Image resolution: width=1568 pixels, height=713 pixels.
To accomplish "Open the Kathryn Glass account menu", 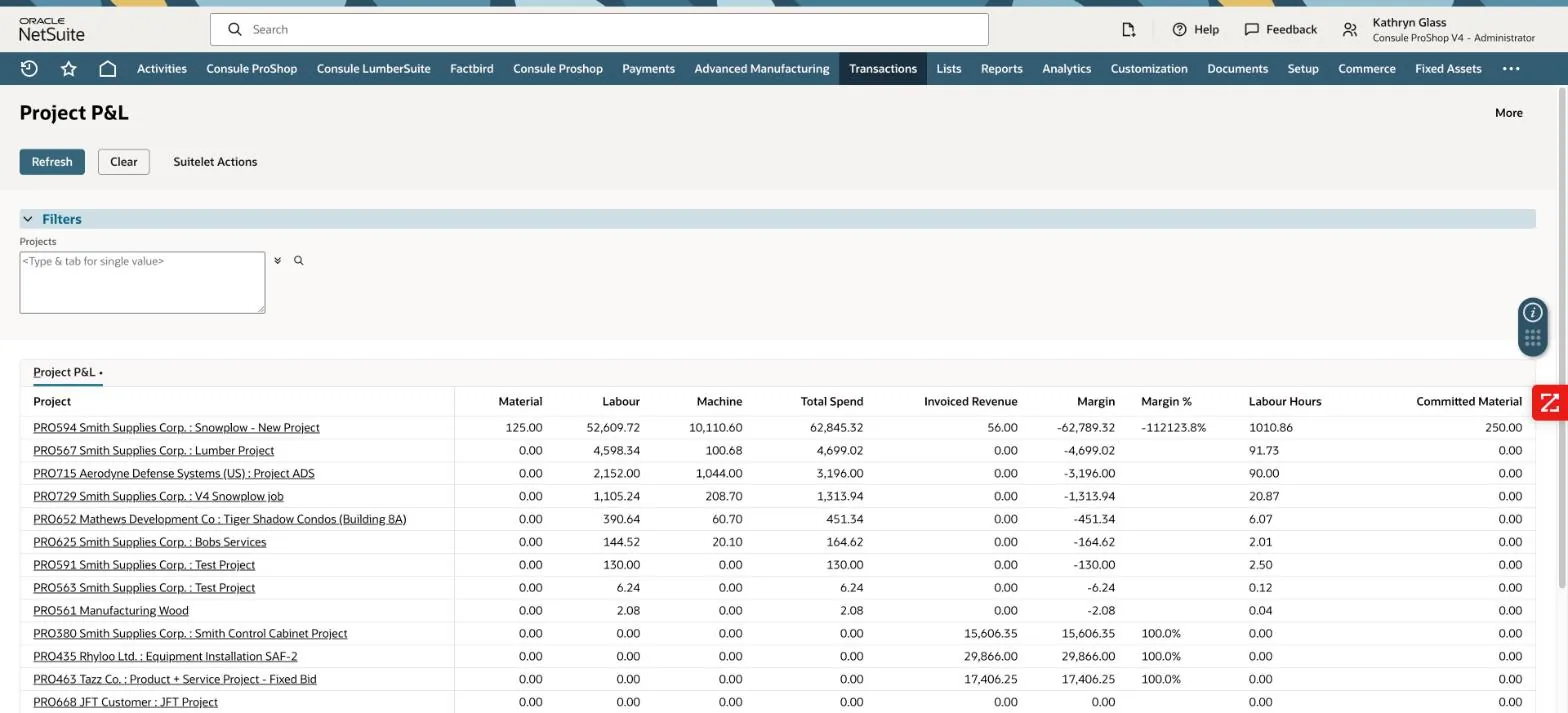I will pyautogui.click(x=1453, y=30).
